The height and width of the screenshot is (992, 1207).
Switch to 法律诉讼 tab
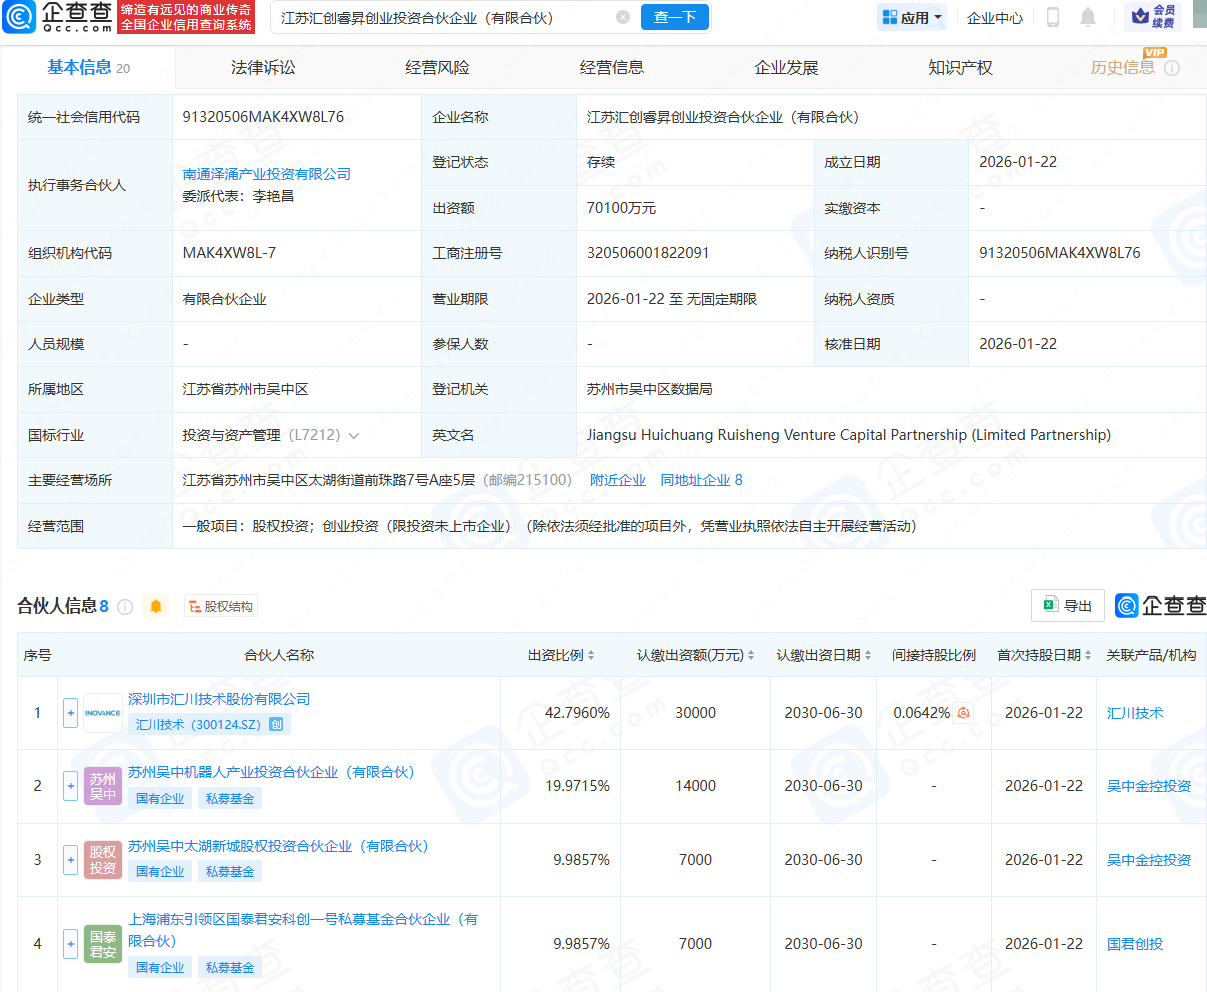click(263, 67)
